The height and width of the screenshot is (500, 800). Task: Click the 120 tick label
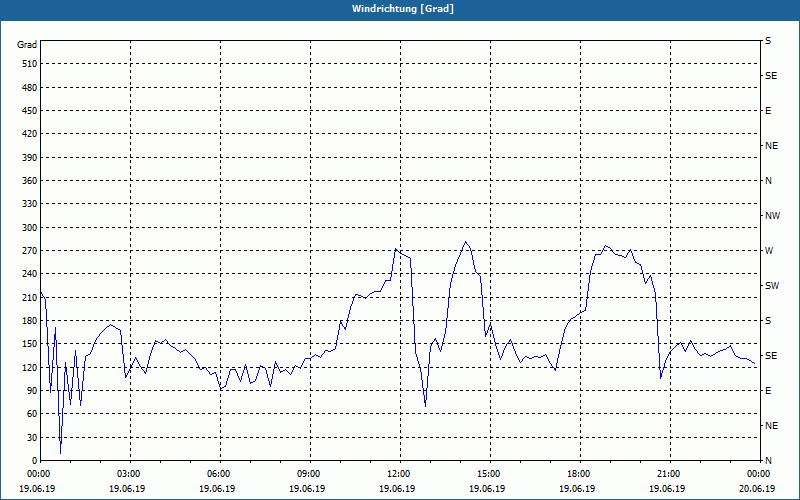pos(29,367)
